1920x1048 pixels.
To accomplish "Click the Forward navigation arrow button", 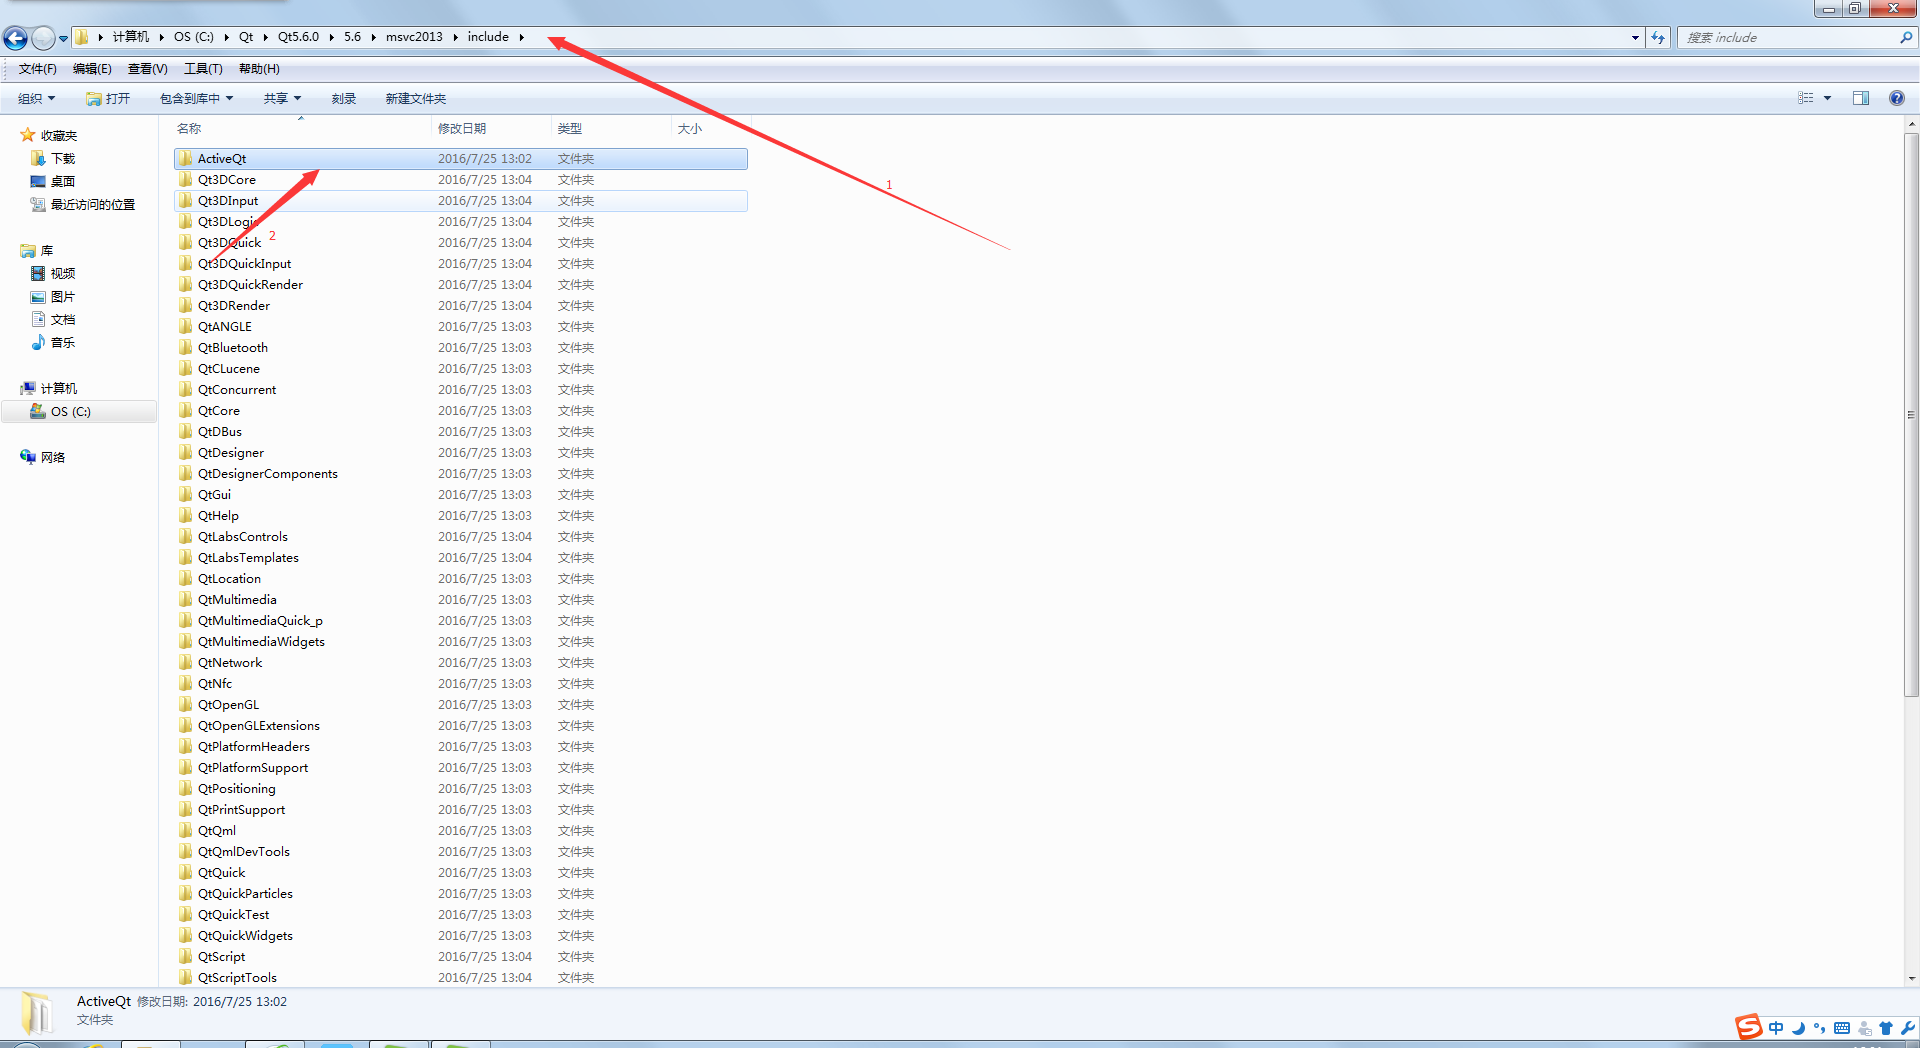I will 43,38.
